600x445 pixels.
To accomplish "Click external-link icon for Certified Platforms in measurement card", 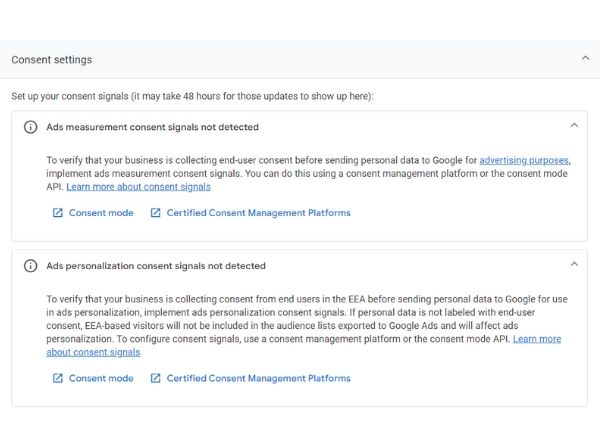I will point(155,213).
